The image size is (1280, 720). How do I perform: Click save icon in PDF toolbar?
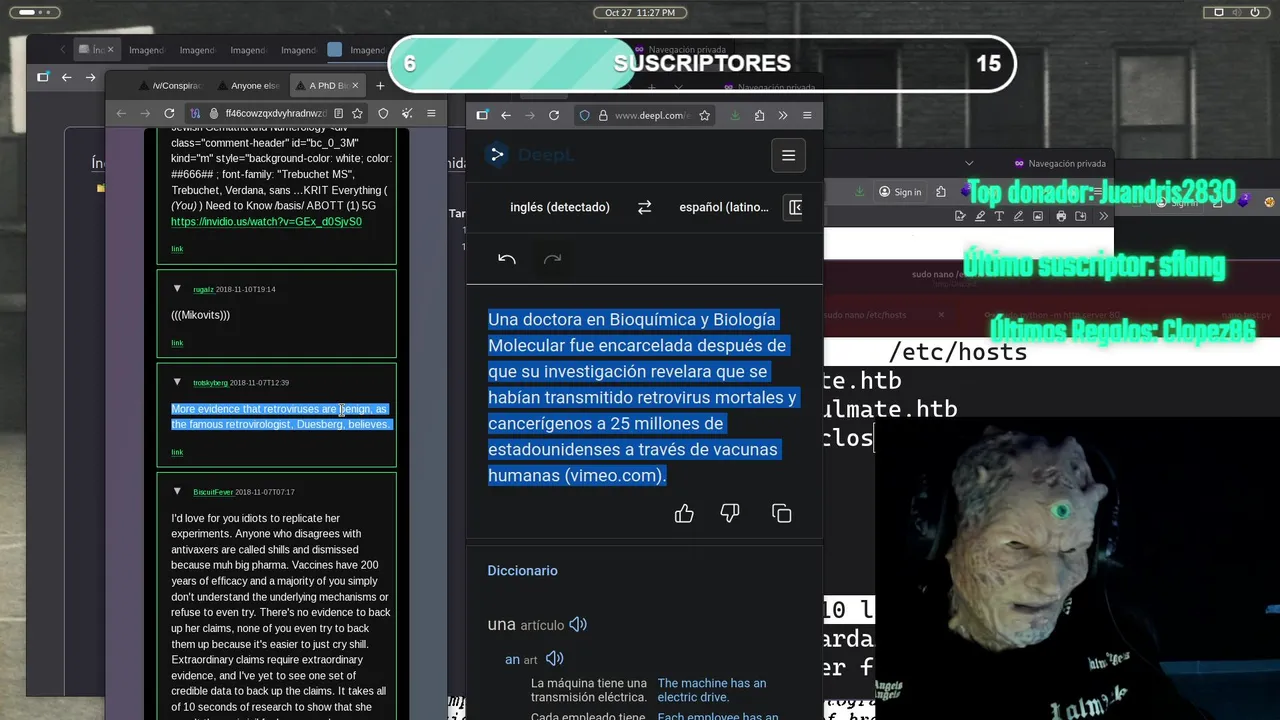click(x=1081, y=216)
